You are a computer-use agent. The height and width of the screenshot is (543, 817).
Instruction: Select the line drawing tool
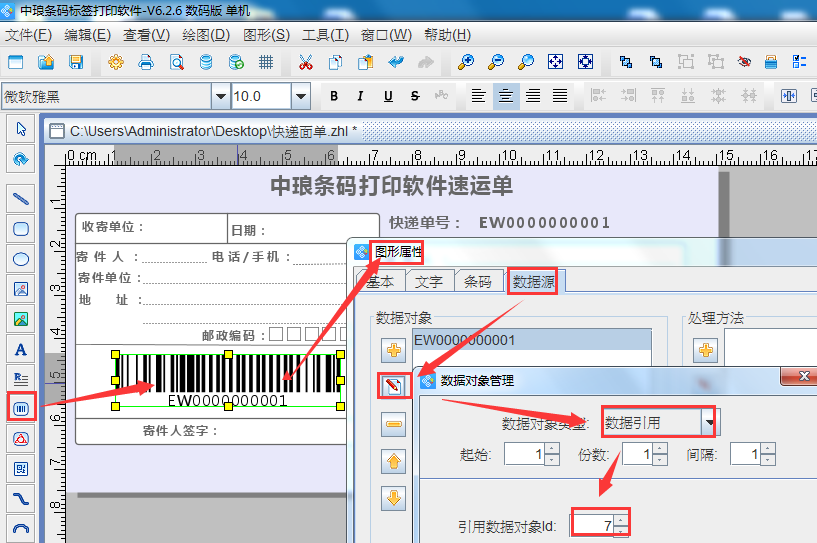[20, 198]
